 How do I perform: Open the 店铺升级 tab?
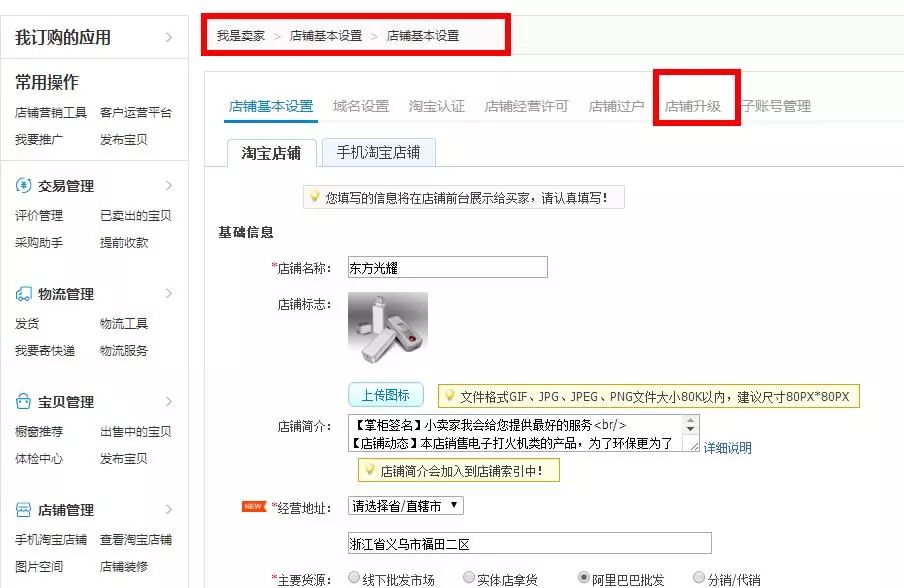[x=692, y=106]
